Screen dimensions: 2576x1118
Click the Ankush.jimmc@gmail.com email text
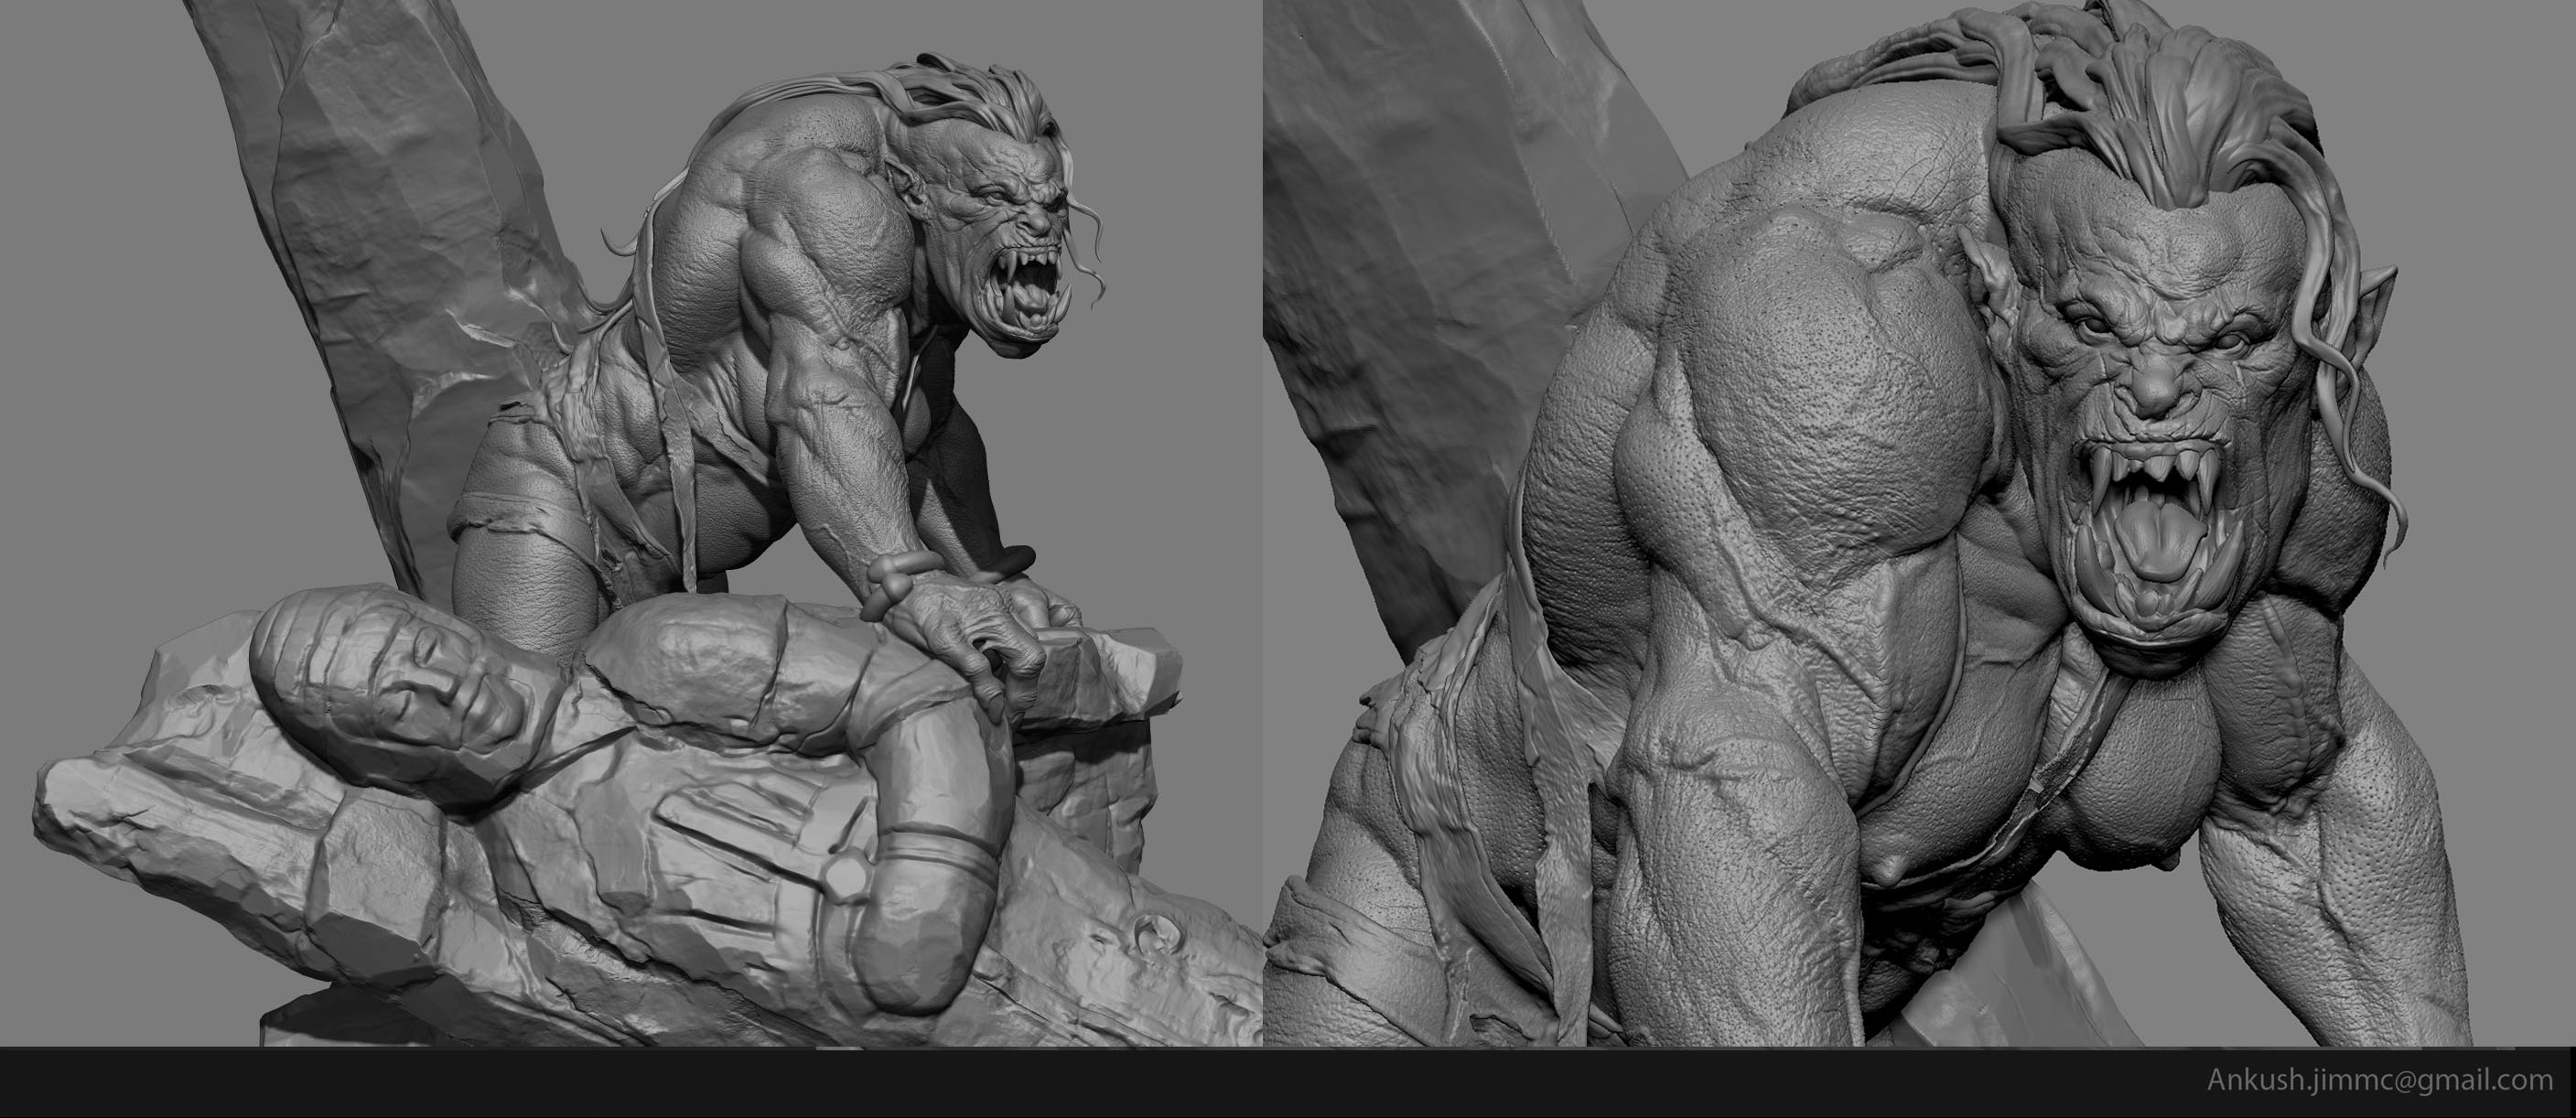pyautogui.click(x=2379, y=1081)
